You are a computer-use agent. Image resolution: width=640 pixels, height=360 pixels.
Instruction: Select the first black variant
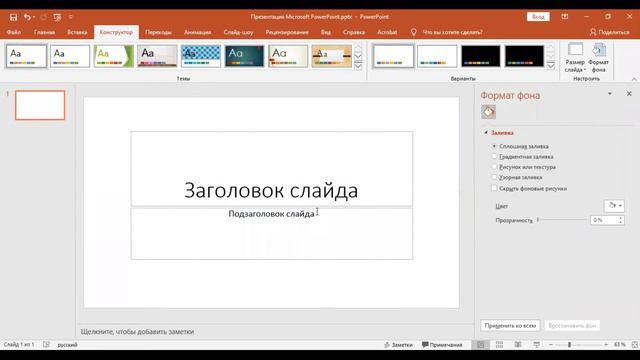[x=480, y=56]
